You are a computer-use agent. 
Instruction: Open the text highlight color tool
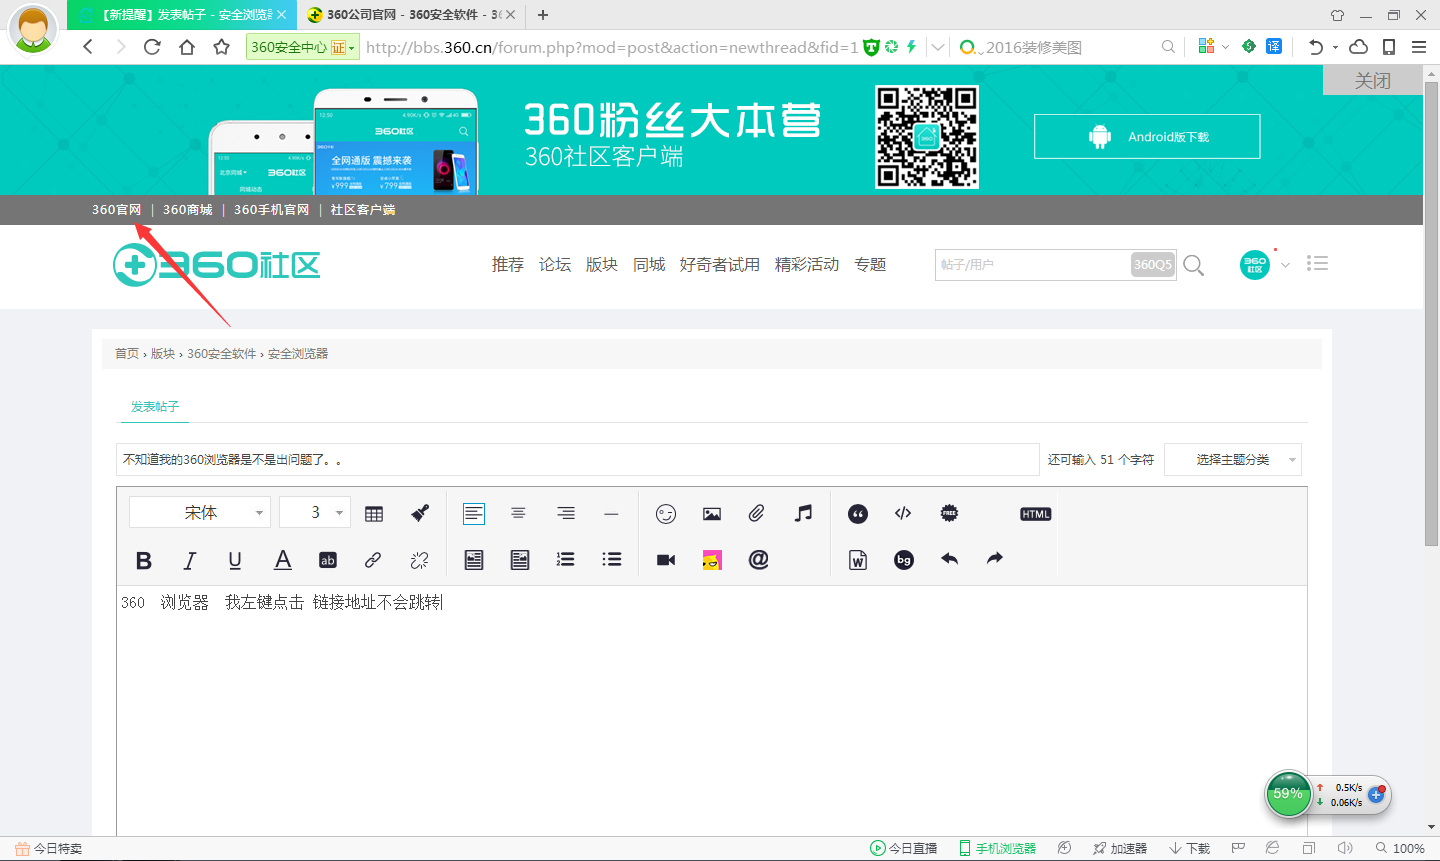pyautogui.click(x=327, y=560)
